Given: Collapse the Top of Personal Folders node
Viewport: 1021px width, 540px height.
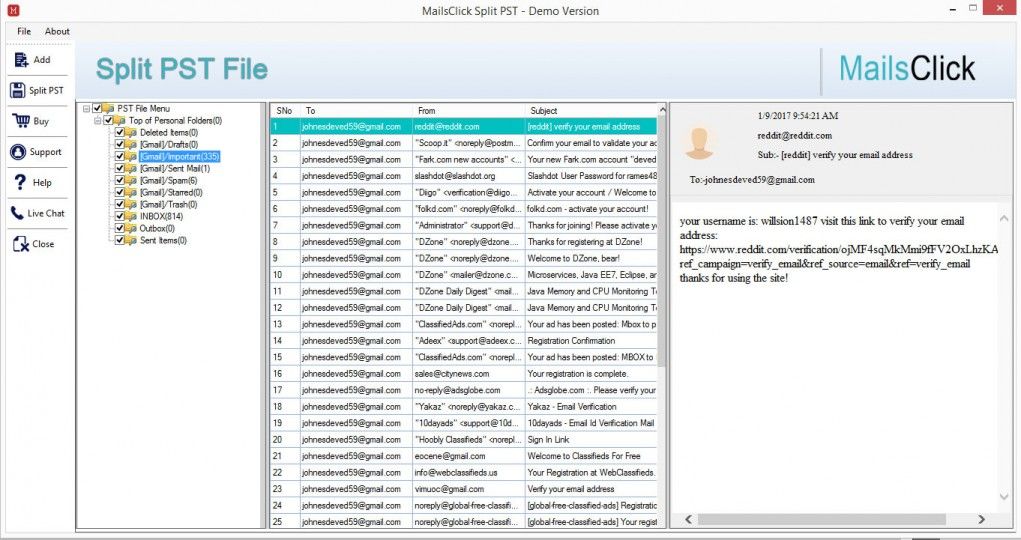Looking at the screenshot, I should (x=97, y=121).
